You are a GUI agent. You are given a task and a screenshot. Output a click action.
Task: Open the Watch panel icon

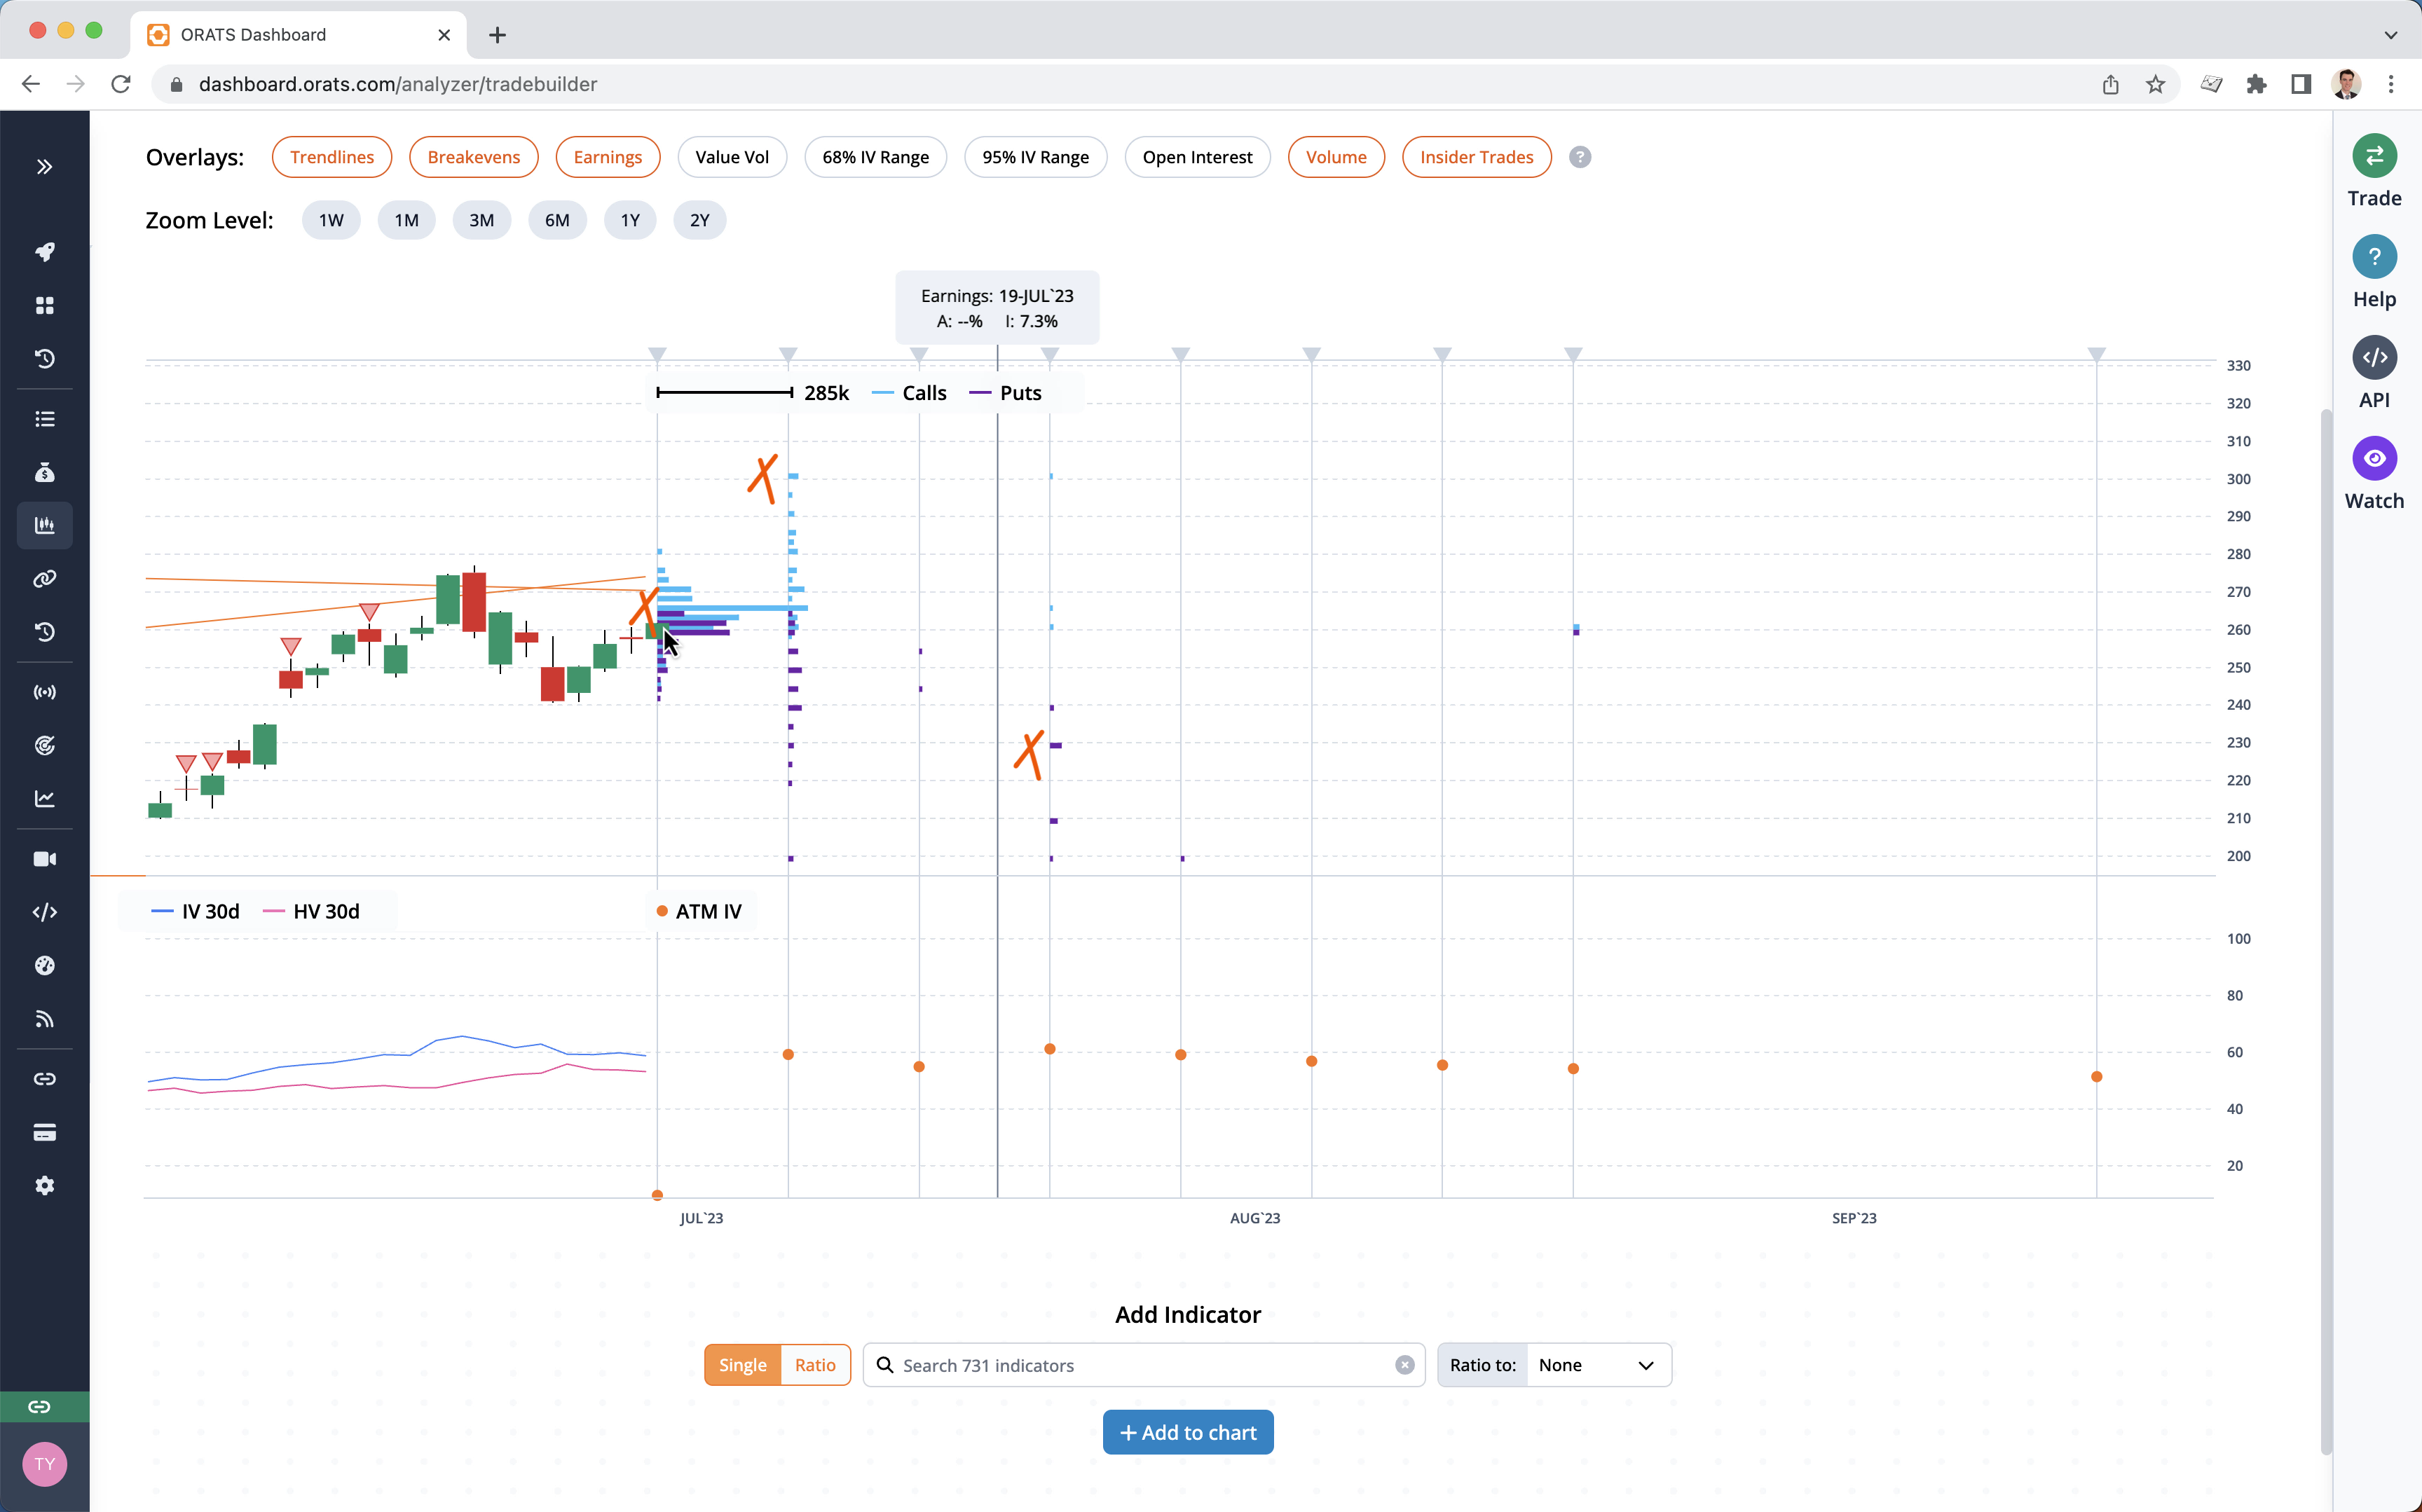click(2374, 459)
